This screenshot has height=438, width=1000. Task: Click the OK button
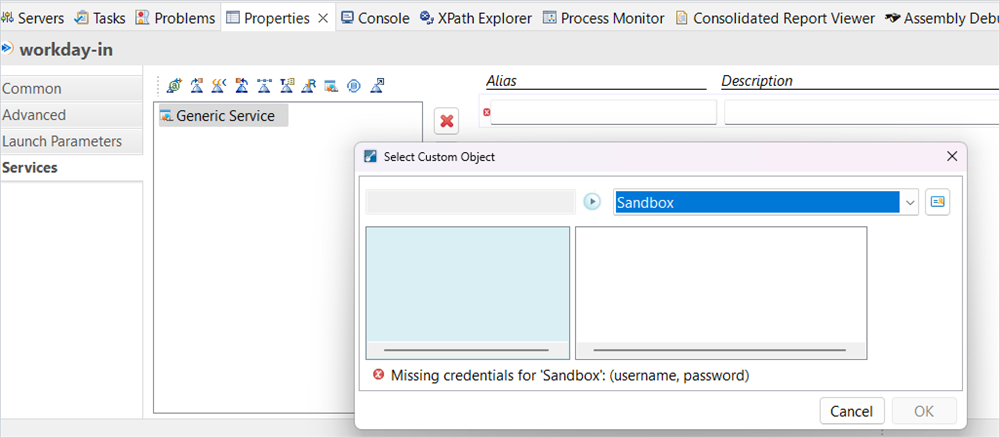pyautogui.click(x=924, y=411)
